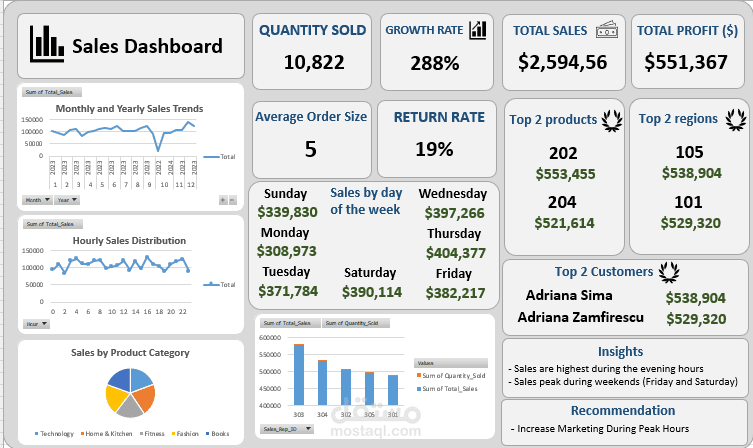Select the bar for sales rep 303
Image resolution: width=753 pixels, height=448 pixels.
point(299,375)
